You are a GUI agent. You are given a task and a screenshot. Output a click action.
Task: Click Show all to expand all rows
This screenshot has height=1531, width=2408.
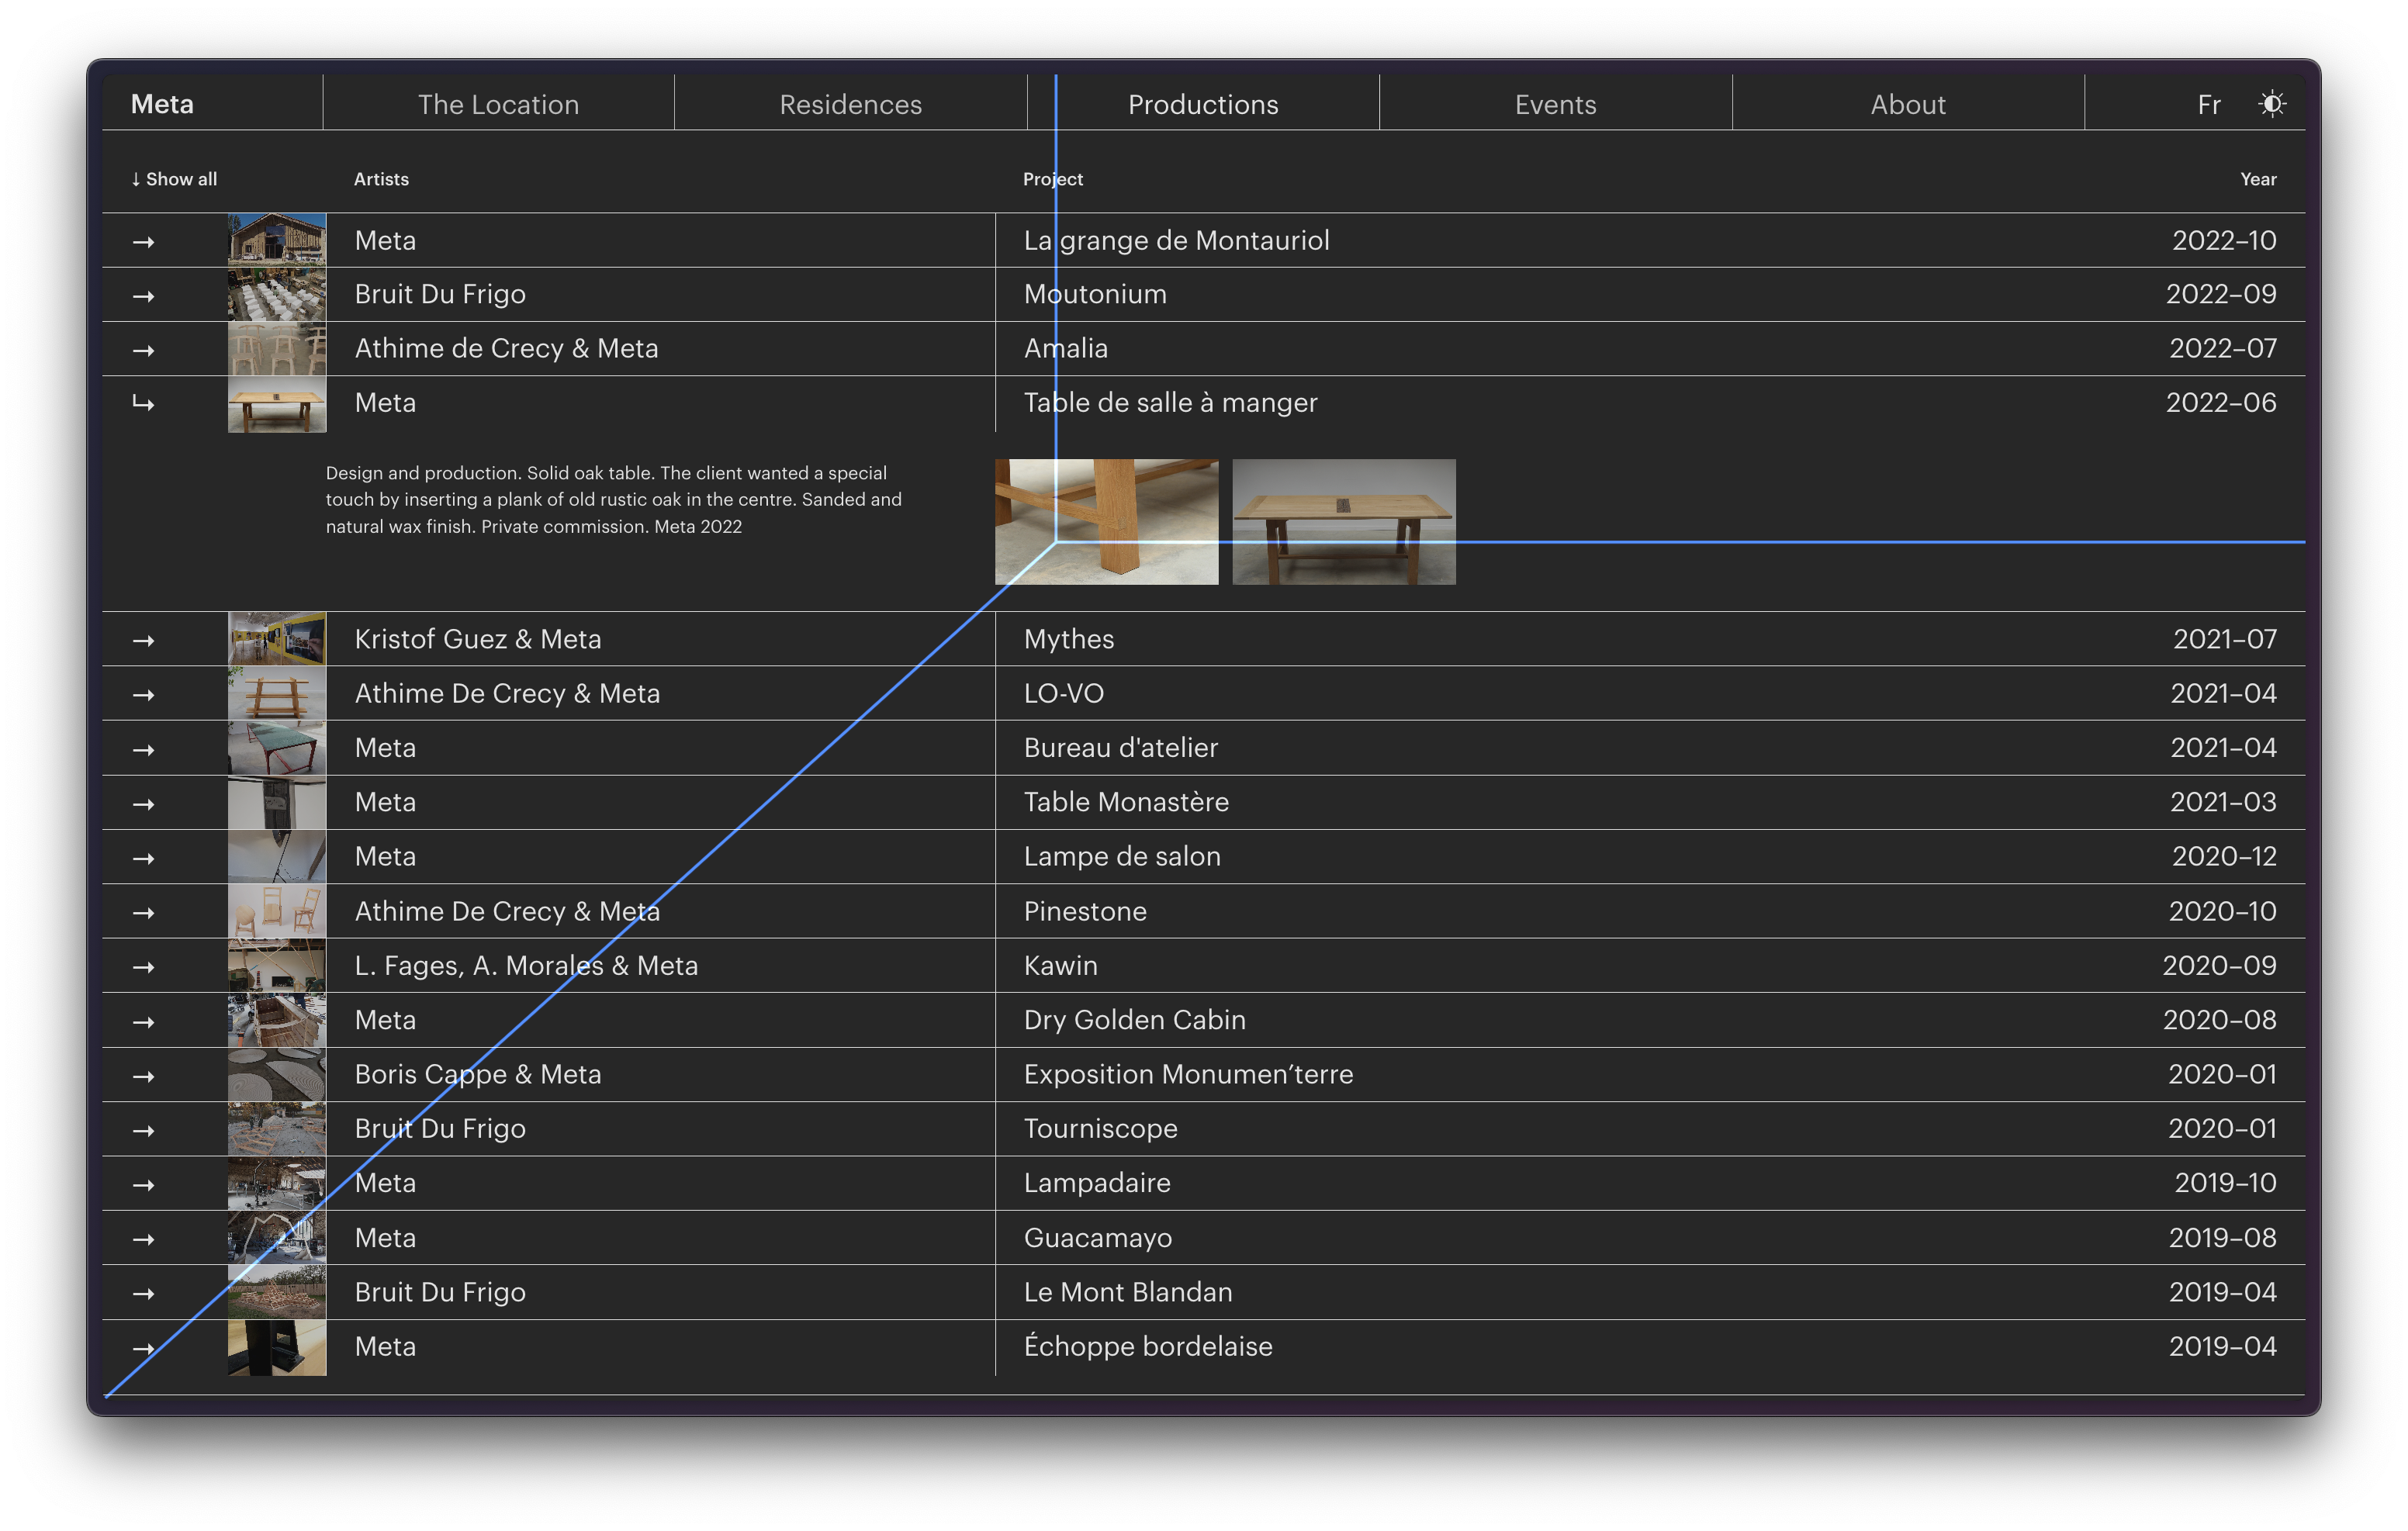click(174, 179)
